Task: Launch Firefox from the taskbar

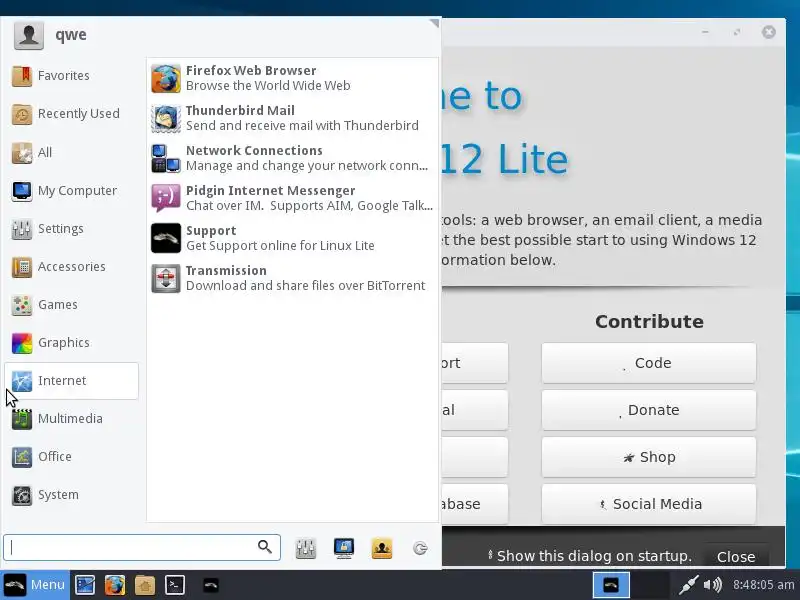Action: click(x=115, y=585)
